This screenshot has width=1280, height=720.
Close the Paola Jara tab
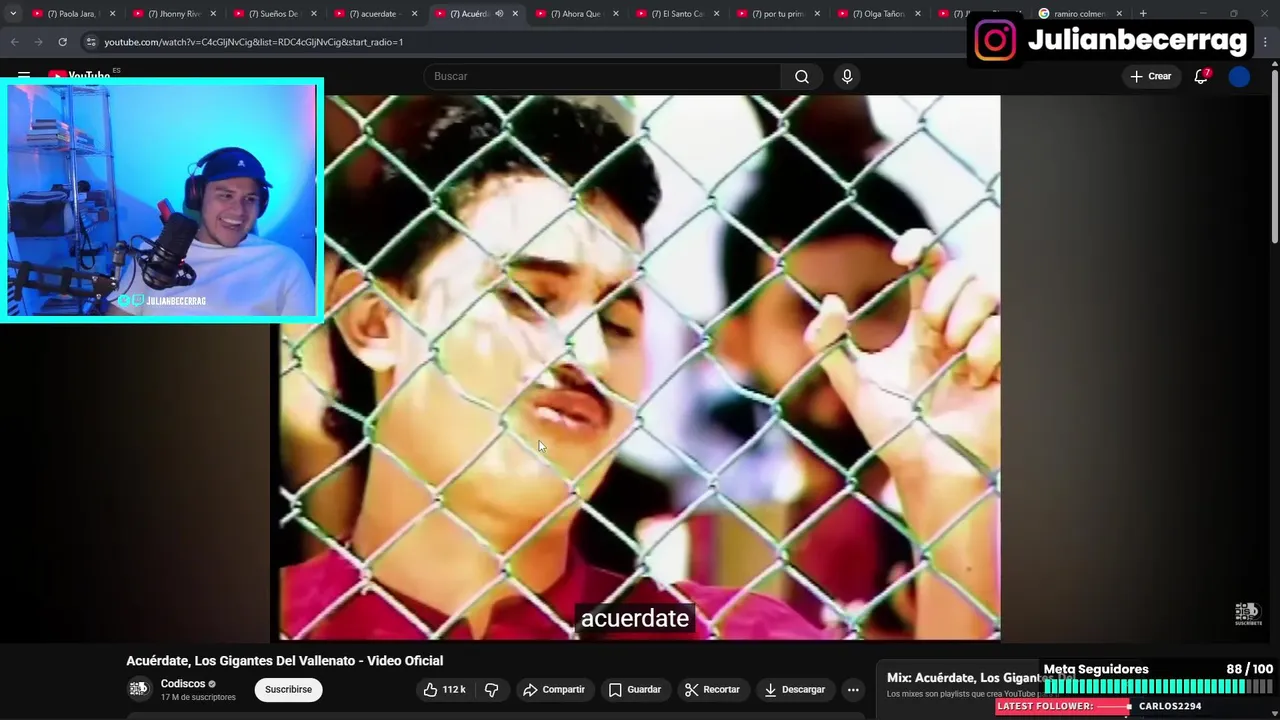coord(112,14)
